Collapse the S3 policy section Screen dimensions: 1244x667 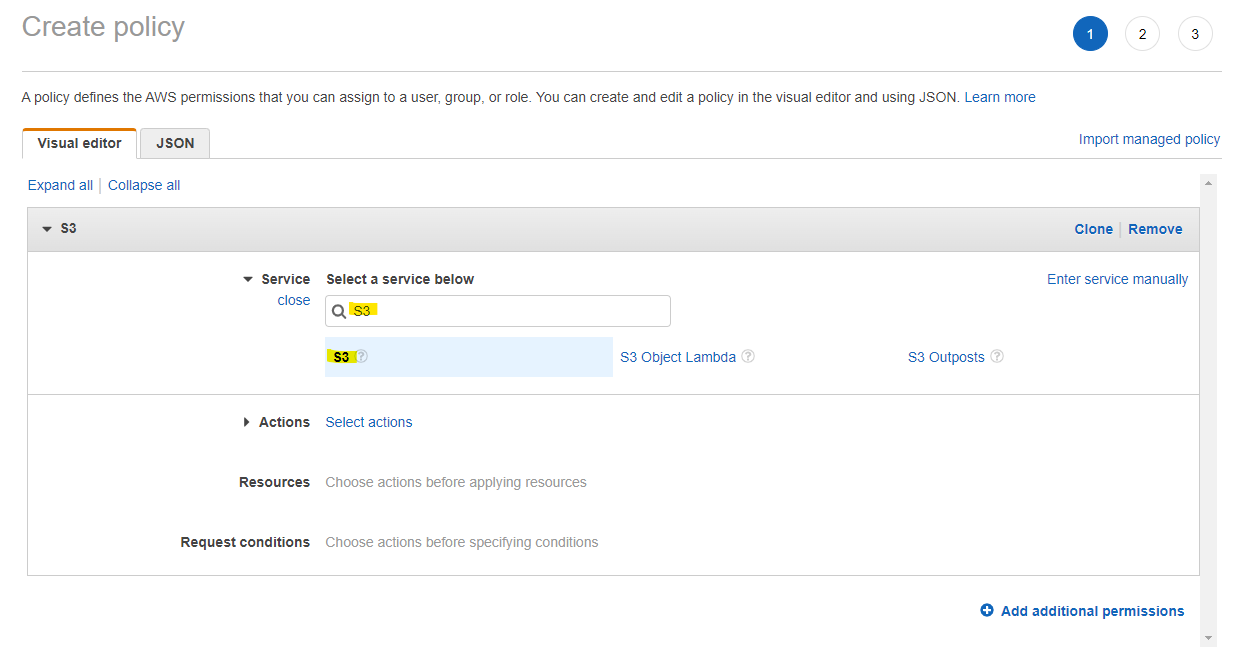click(x=47, y=228)
